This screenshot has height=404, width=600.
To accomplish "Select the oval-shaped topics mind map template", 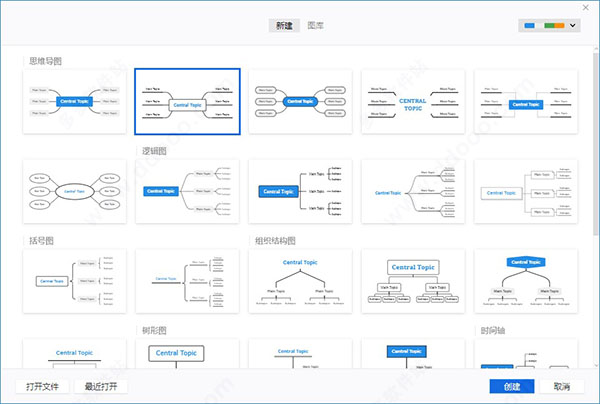I will coord(75,191).
